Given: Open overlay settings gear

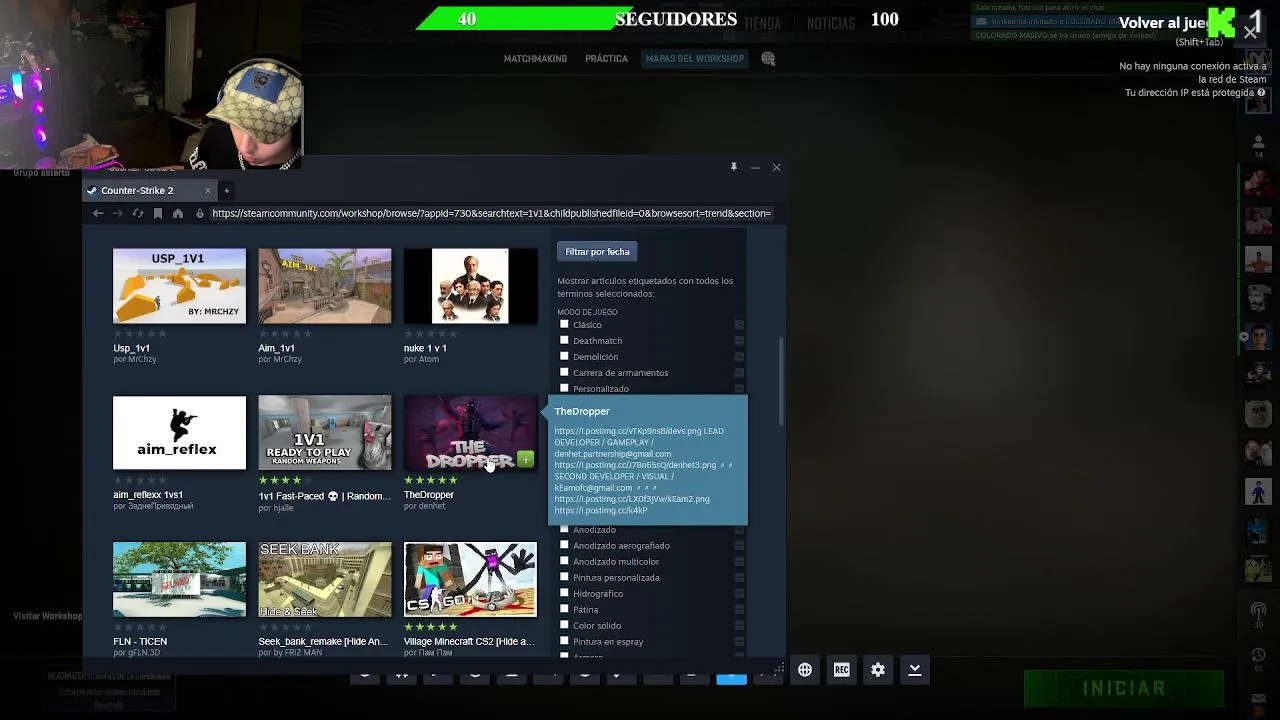Looking at the screenshot, I should (x=878, y=670).
